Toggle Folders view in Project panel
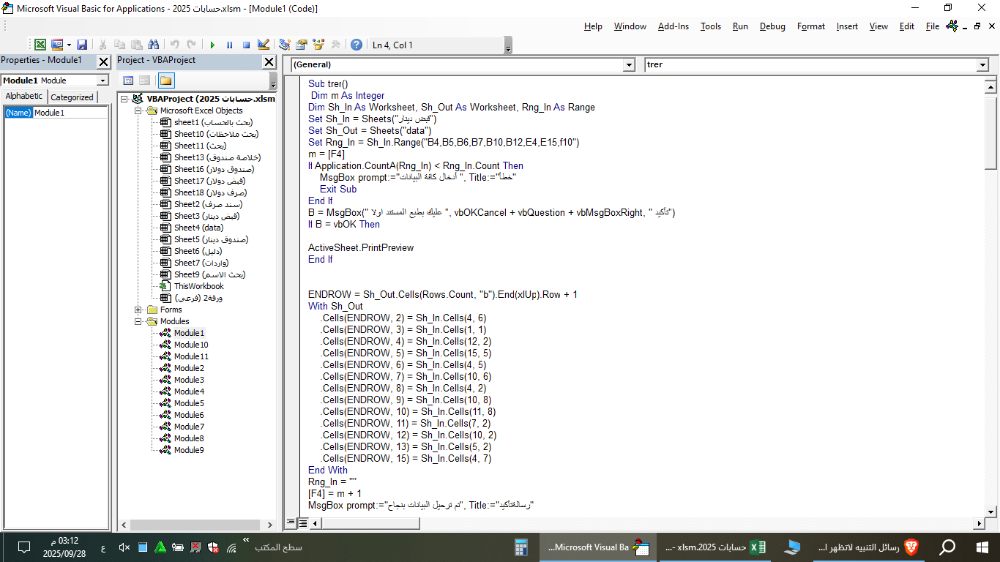Viewport: 1000px width, 562px height. click(x=165, y=80)
